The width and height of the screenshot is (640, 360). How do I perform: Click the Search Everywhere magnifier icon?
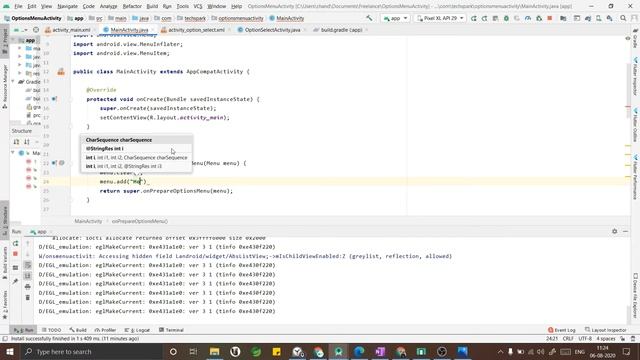point(623,18)
